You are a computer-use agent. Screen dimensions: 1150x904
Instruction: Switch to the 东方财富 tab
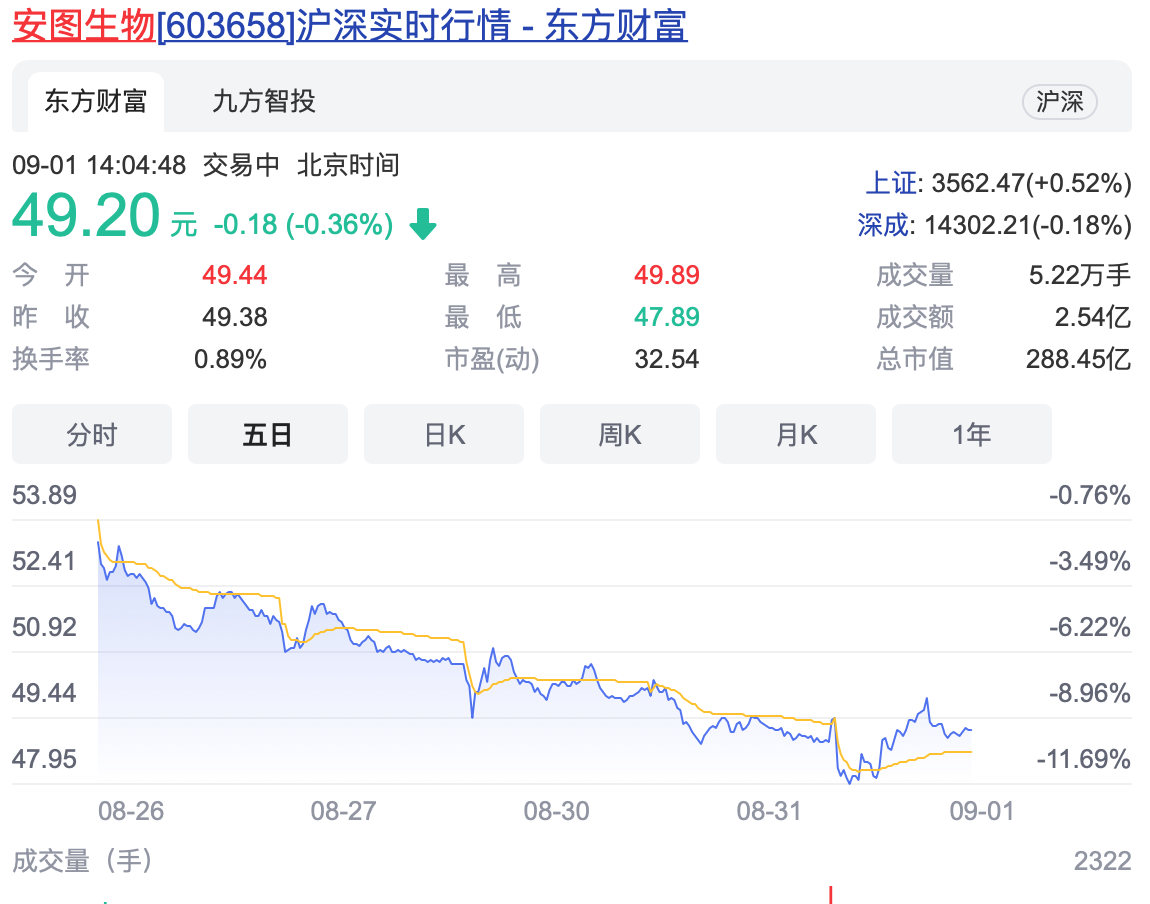[x=96, y=102]
